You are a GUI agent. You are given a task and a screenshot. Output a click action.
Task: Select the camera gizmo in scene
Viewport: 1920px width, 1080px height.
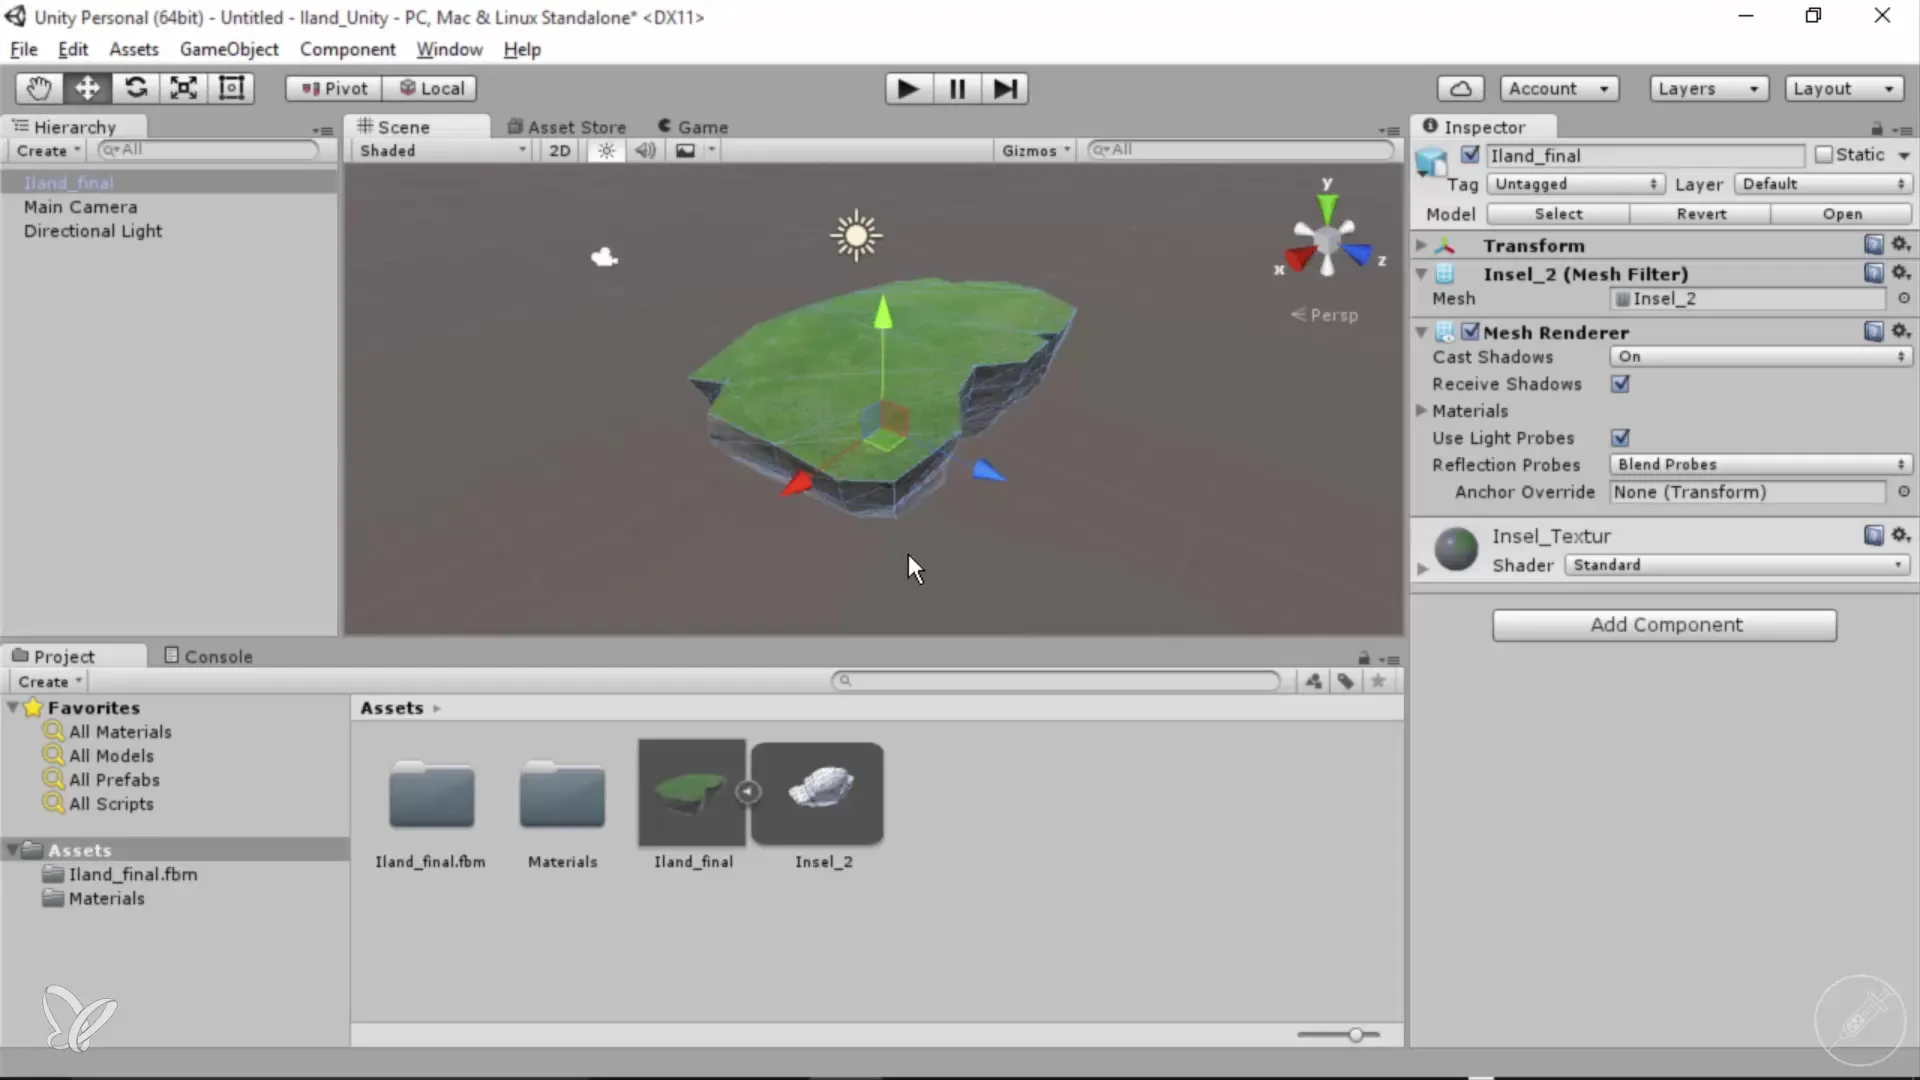click(x=604, y=258)
